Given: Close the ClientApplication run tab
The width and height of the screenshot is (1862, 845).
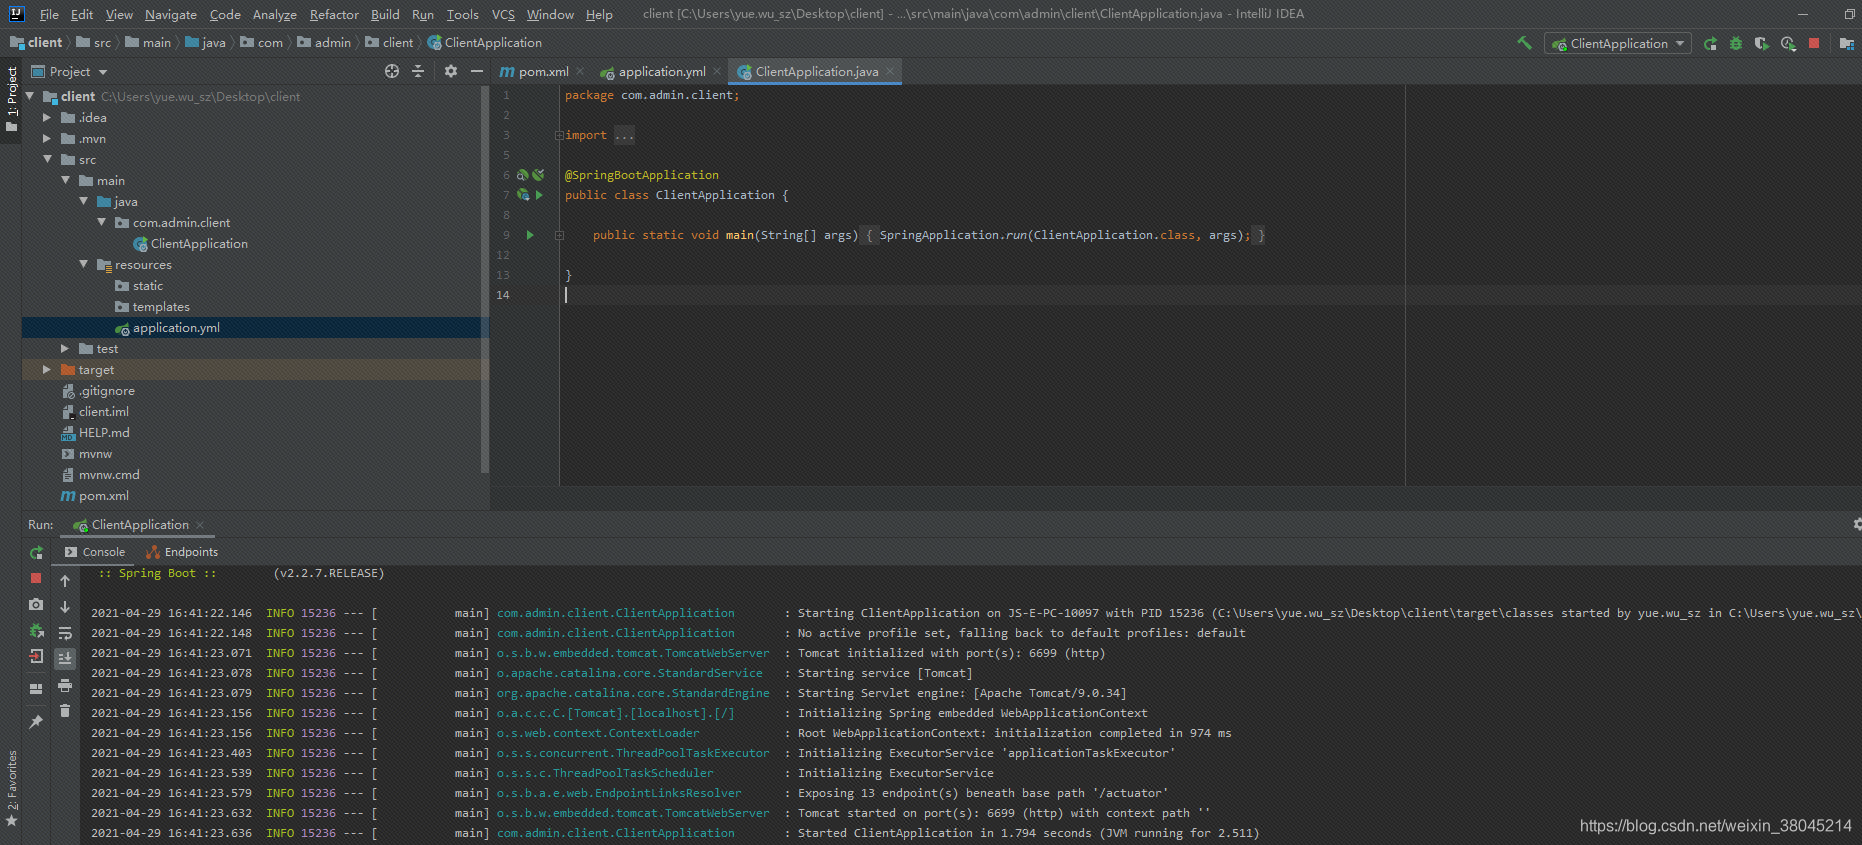Looking at the screenshot, I should coord(200,525).
